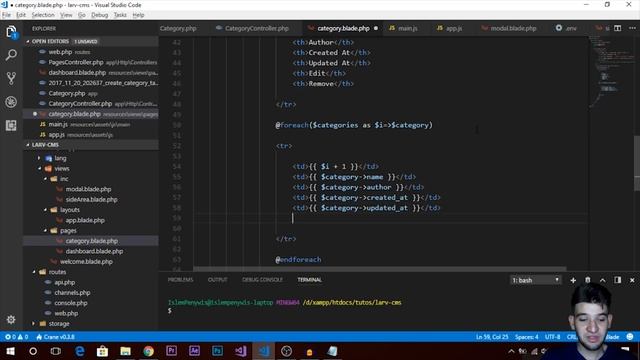Open the Explorer view in activity bar

11,32
